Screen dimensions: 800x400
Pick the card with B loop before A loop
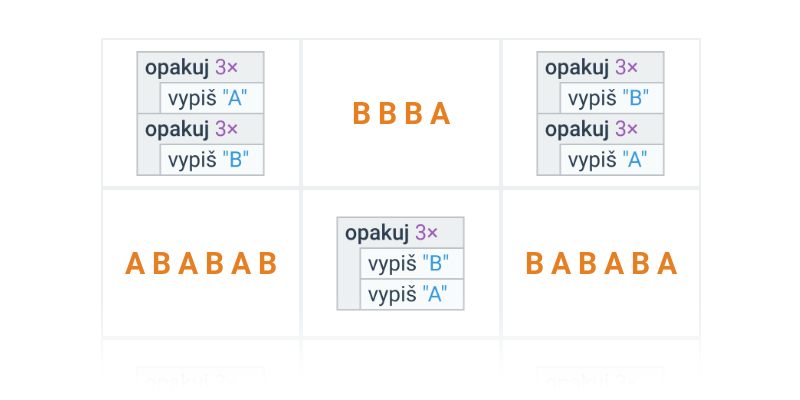click(x=601, y=113)
